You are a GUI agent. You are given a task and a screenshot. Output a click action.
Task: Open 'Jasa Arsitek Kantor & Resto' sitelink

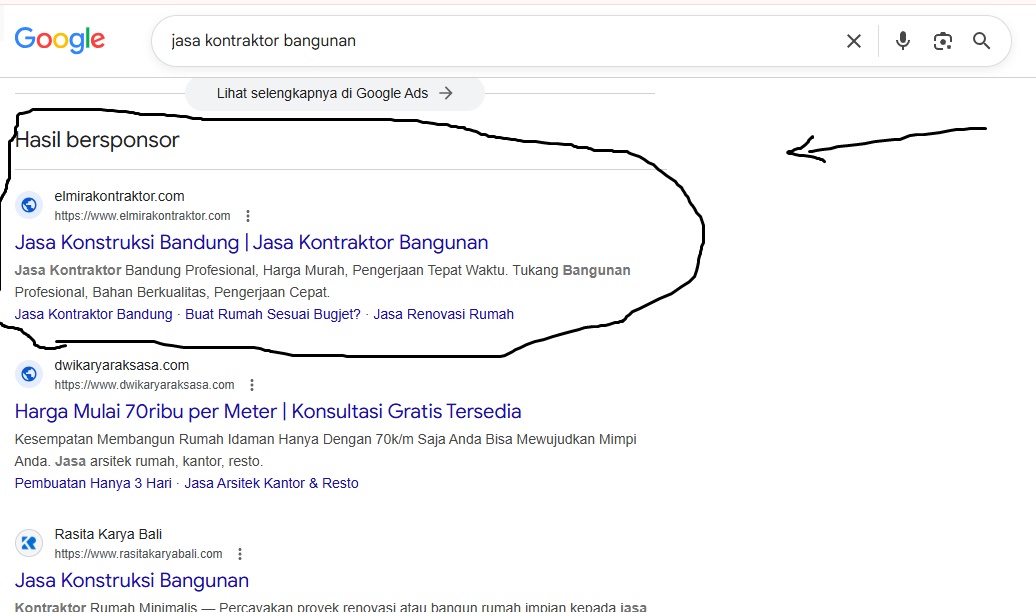pyautogui.click(x=272, y=484)
